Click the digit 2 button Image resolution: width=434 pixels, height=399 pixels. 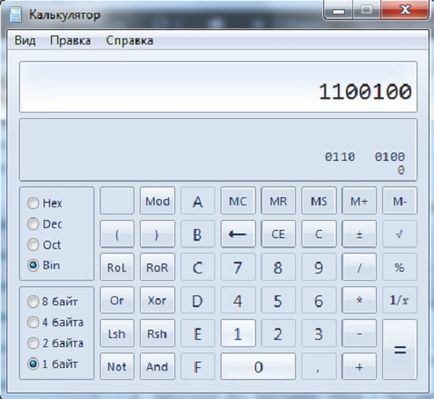tap(278, 333)
